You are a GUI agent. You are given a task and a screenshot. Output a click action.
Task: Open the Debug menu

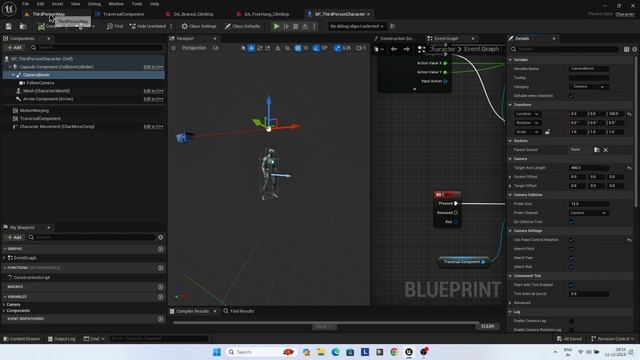coord(94,4)
